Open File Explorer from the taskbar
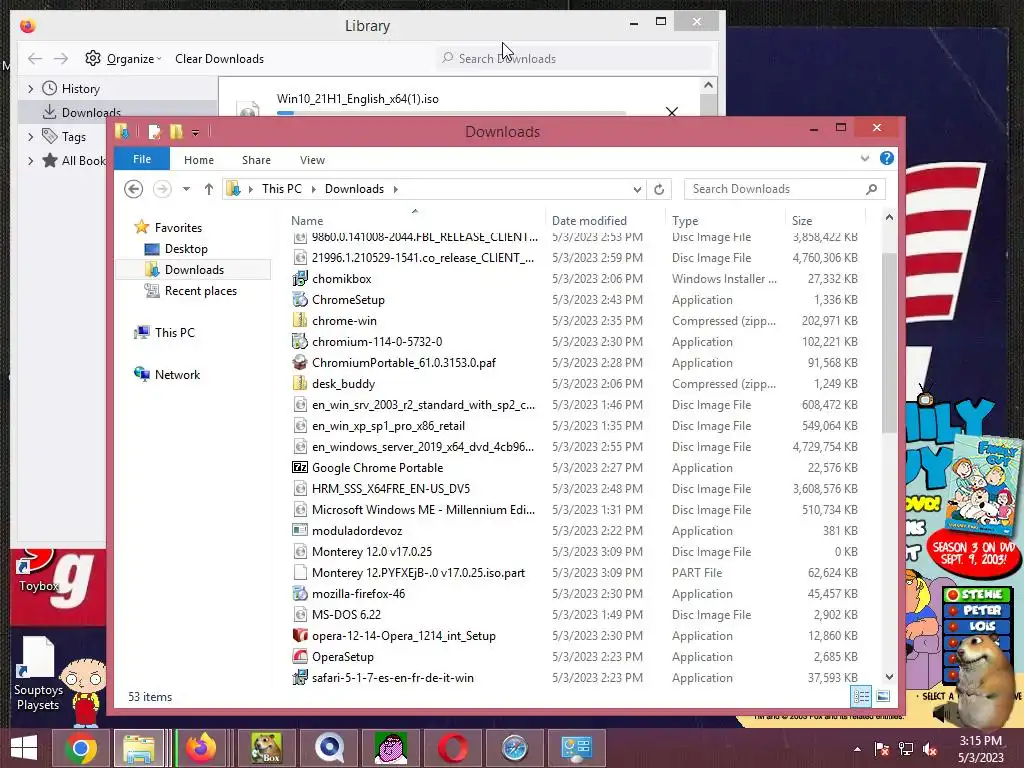 pyautogui.click(x=139, y=748)
